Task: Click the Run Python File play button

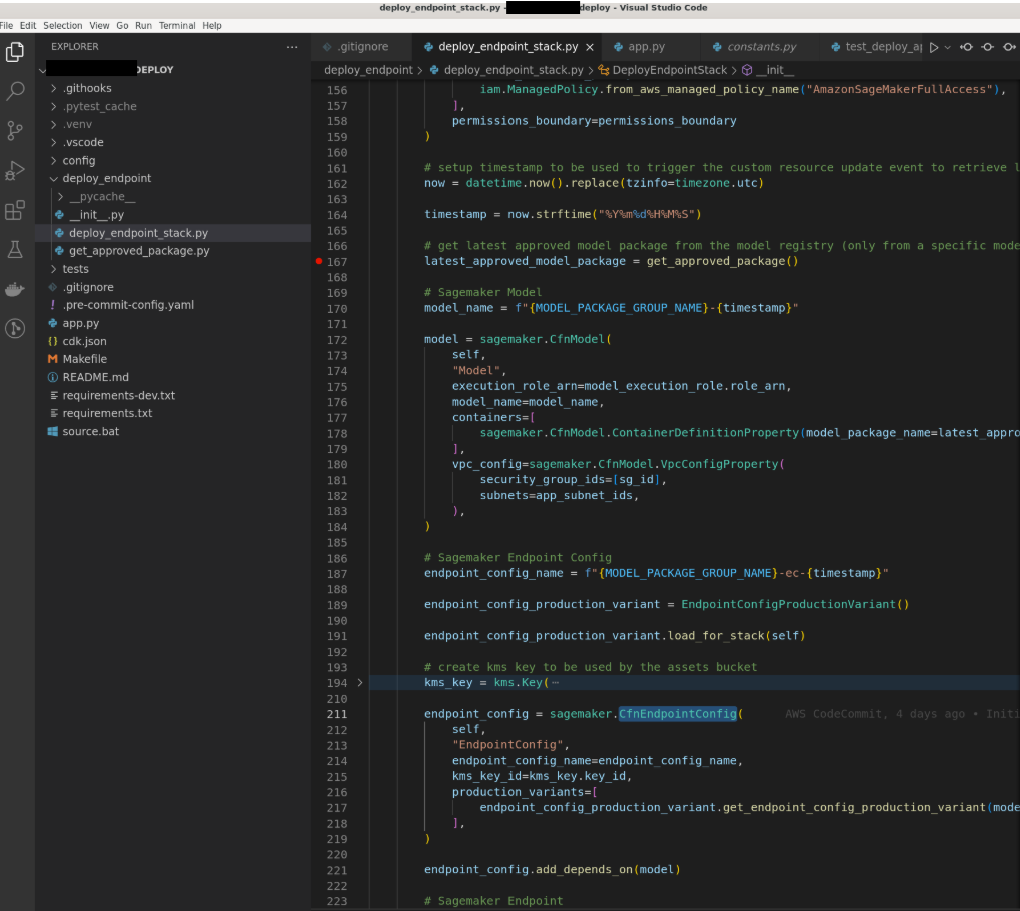Action: coord(934,47)
